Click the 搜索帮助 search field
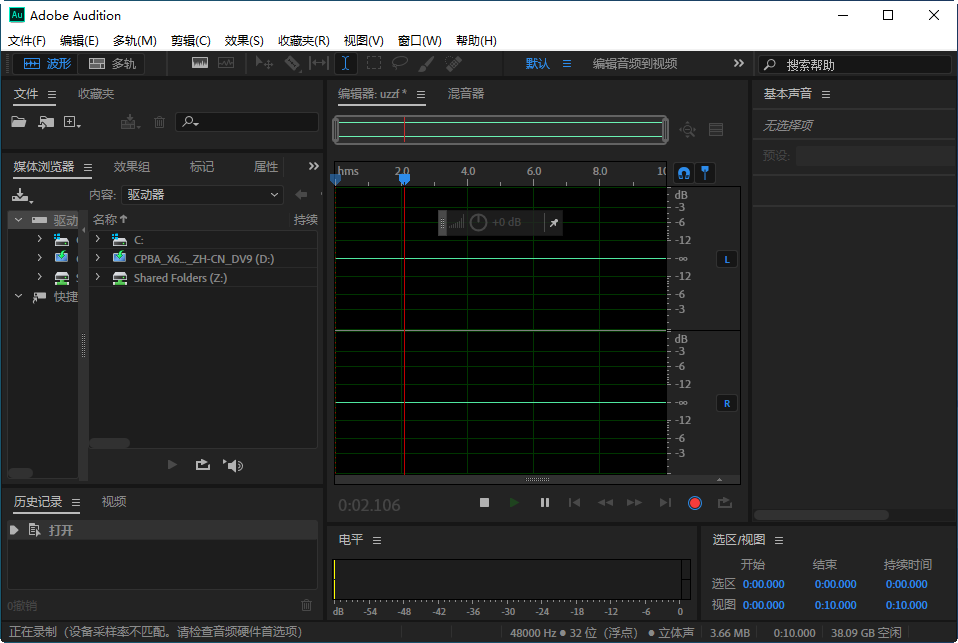This screenshot has height=643, width=958. pyautogui.click(x=855, y=65)
